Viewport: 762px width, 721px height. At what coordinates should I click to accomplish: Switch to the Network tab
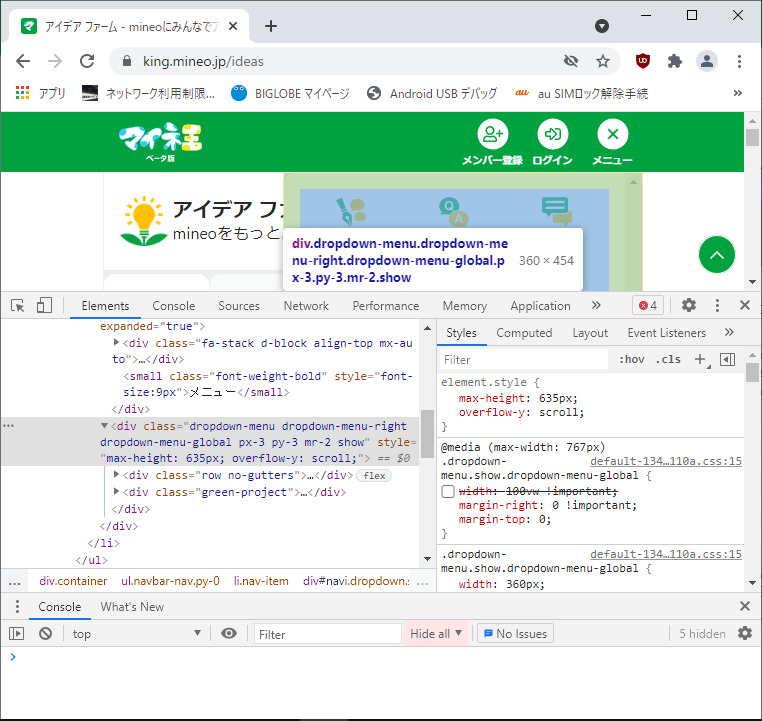coord(306,306)
